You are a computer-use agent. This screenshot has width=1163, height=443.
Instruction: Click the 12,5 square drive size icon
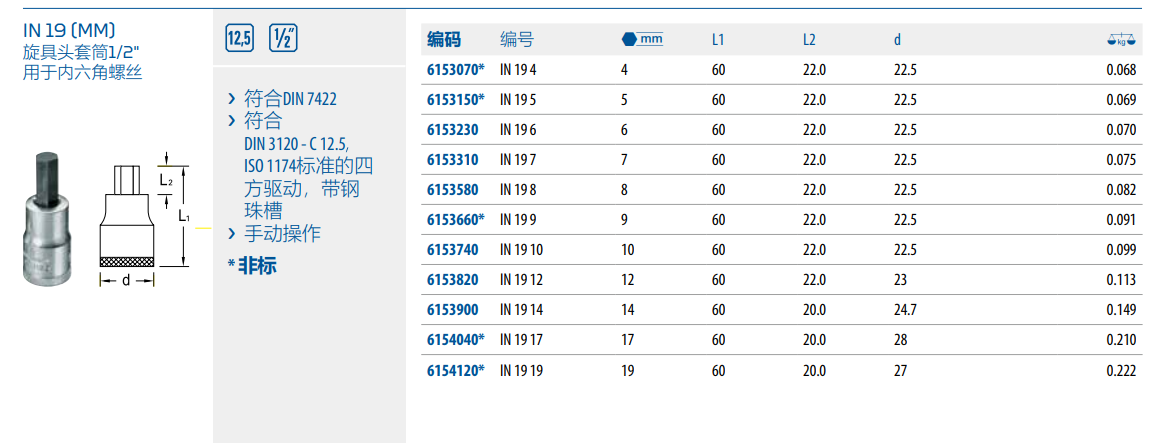[240, 39]
